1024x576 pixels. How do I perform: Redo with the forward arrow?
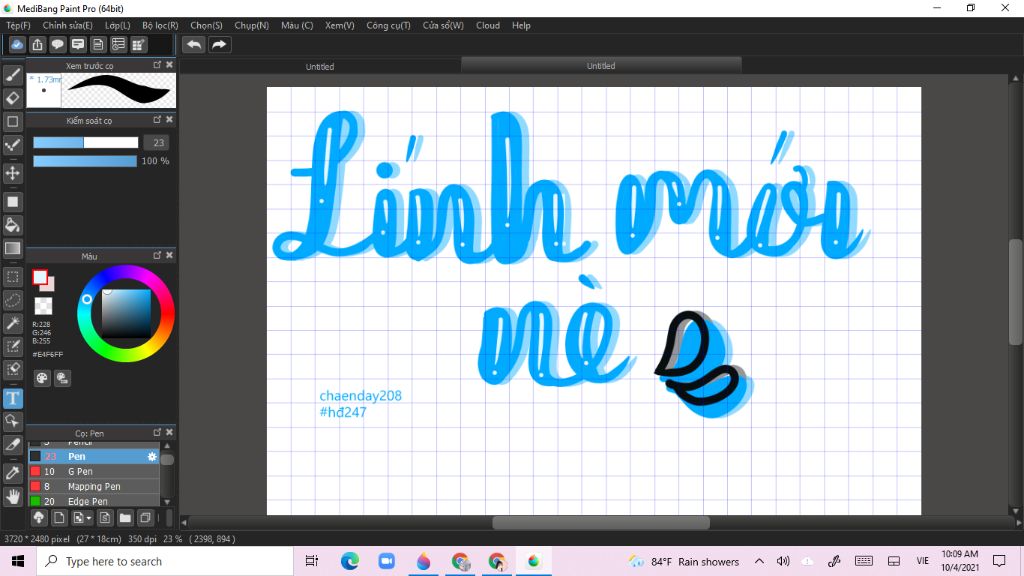click(x=219, y=44)
